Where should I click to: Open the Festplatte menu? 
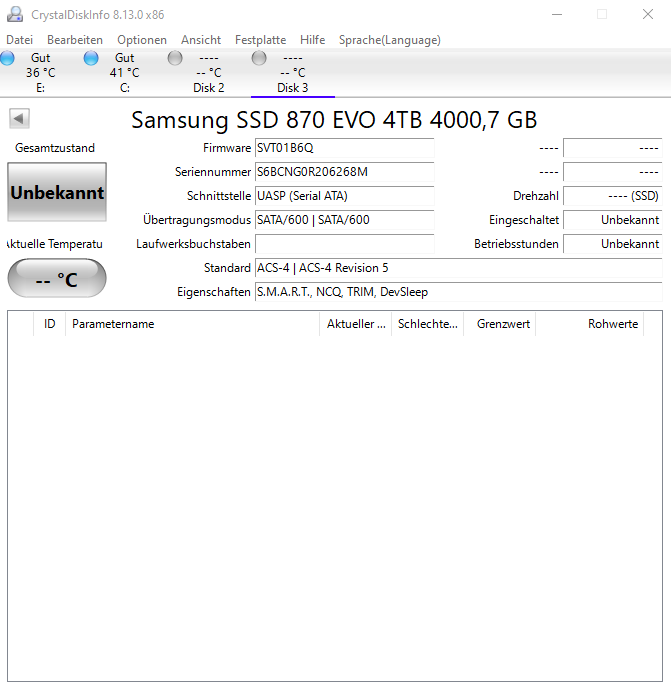(261, 40)
